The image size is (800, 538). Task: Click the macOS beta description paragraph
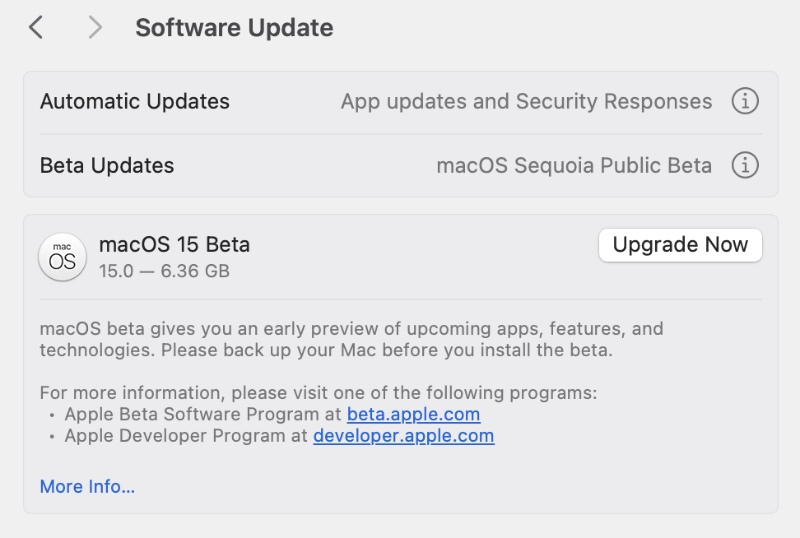tap(350, 339)
